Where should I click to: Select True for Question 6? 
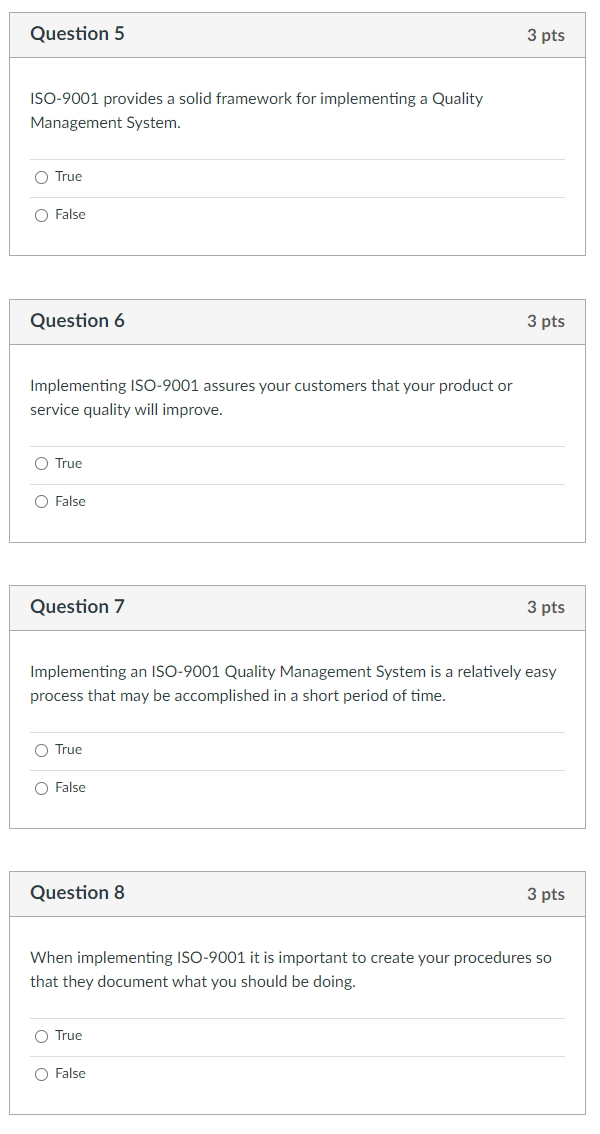41,463
